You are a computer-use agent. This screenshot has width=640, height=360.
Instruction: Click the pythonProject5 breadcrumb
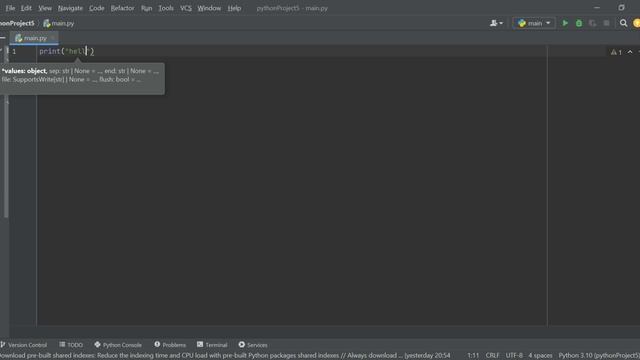coord(17,23)
